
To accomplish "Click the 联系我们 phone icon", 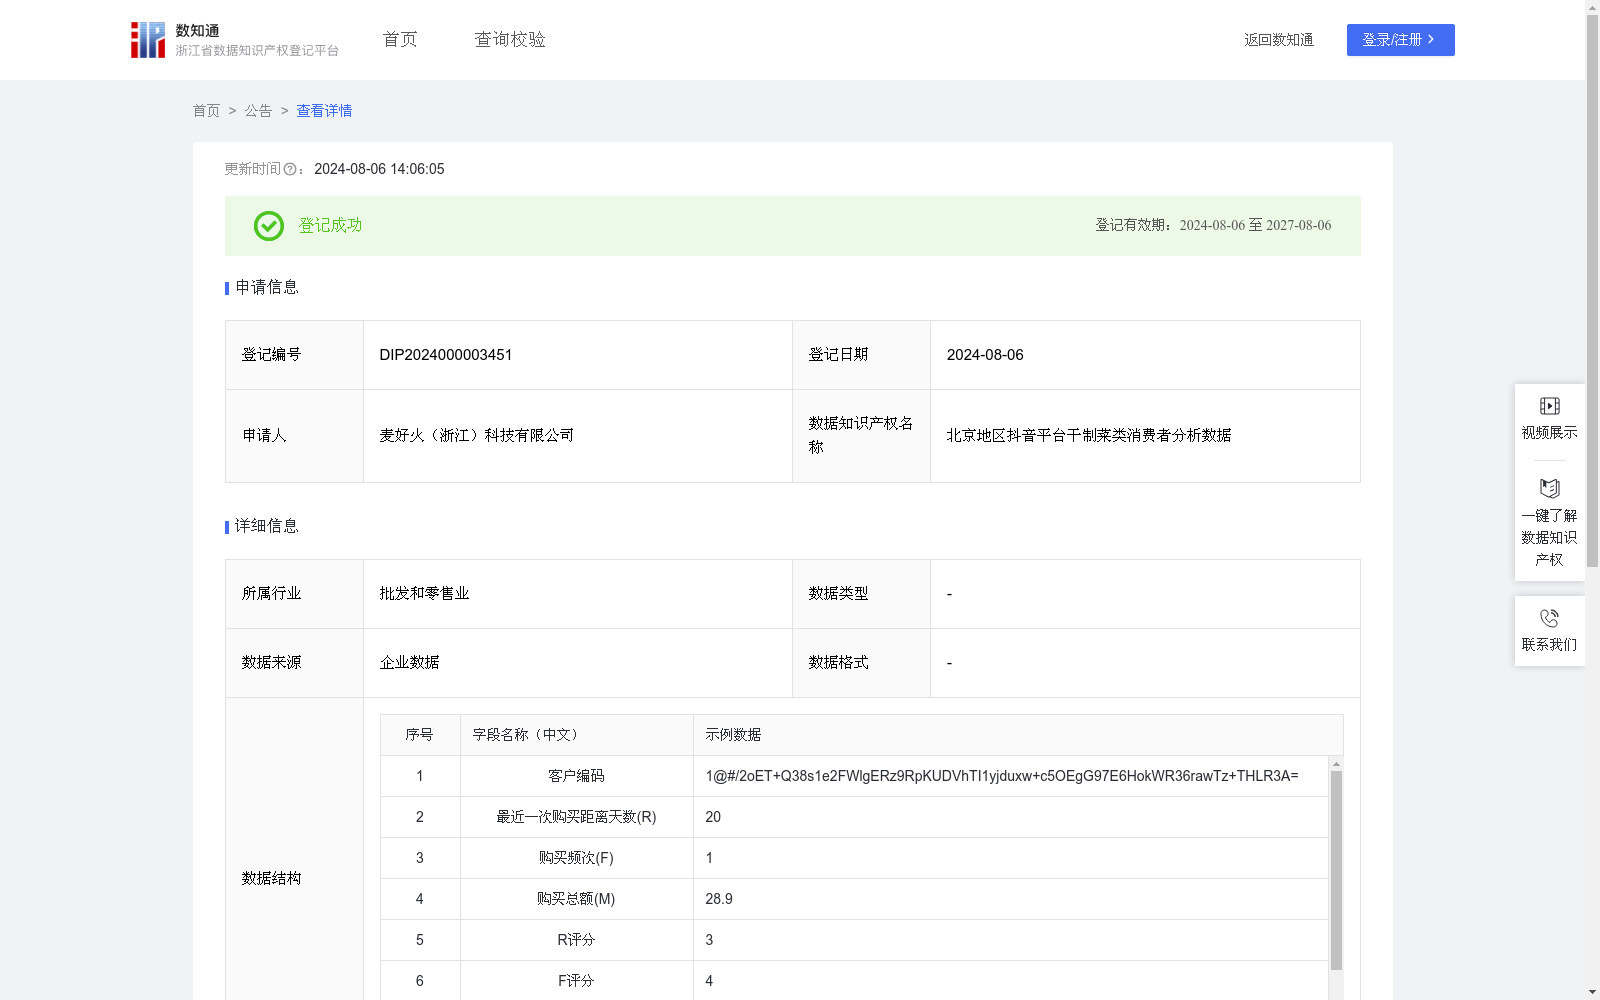I will (1549, 619).
